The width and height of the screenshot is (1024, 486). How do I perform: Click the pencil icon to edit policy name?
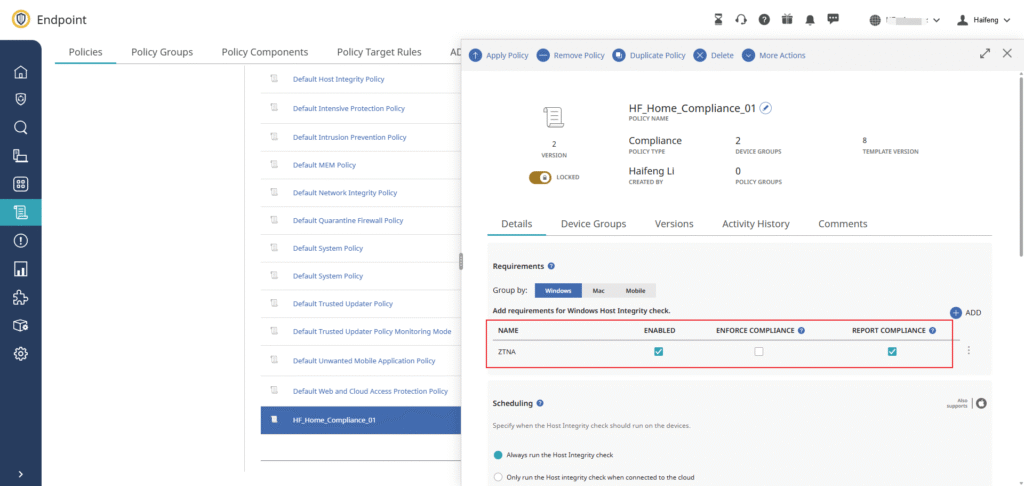point(766,108)
